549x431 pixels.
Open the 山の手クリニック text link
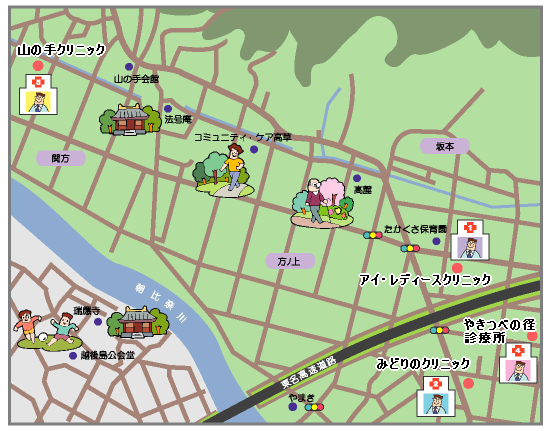point(61,49)
